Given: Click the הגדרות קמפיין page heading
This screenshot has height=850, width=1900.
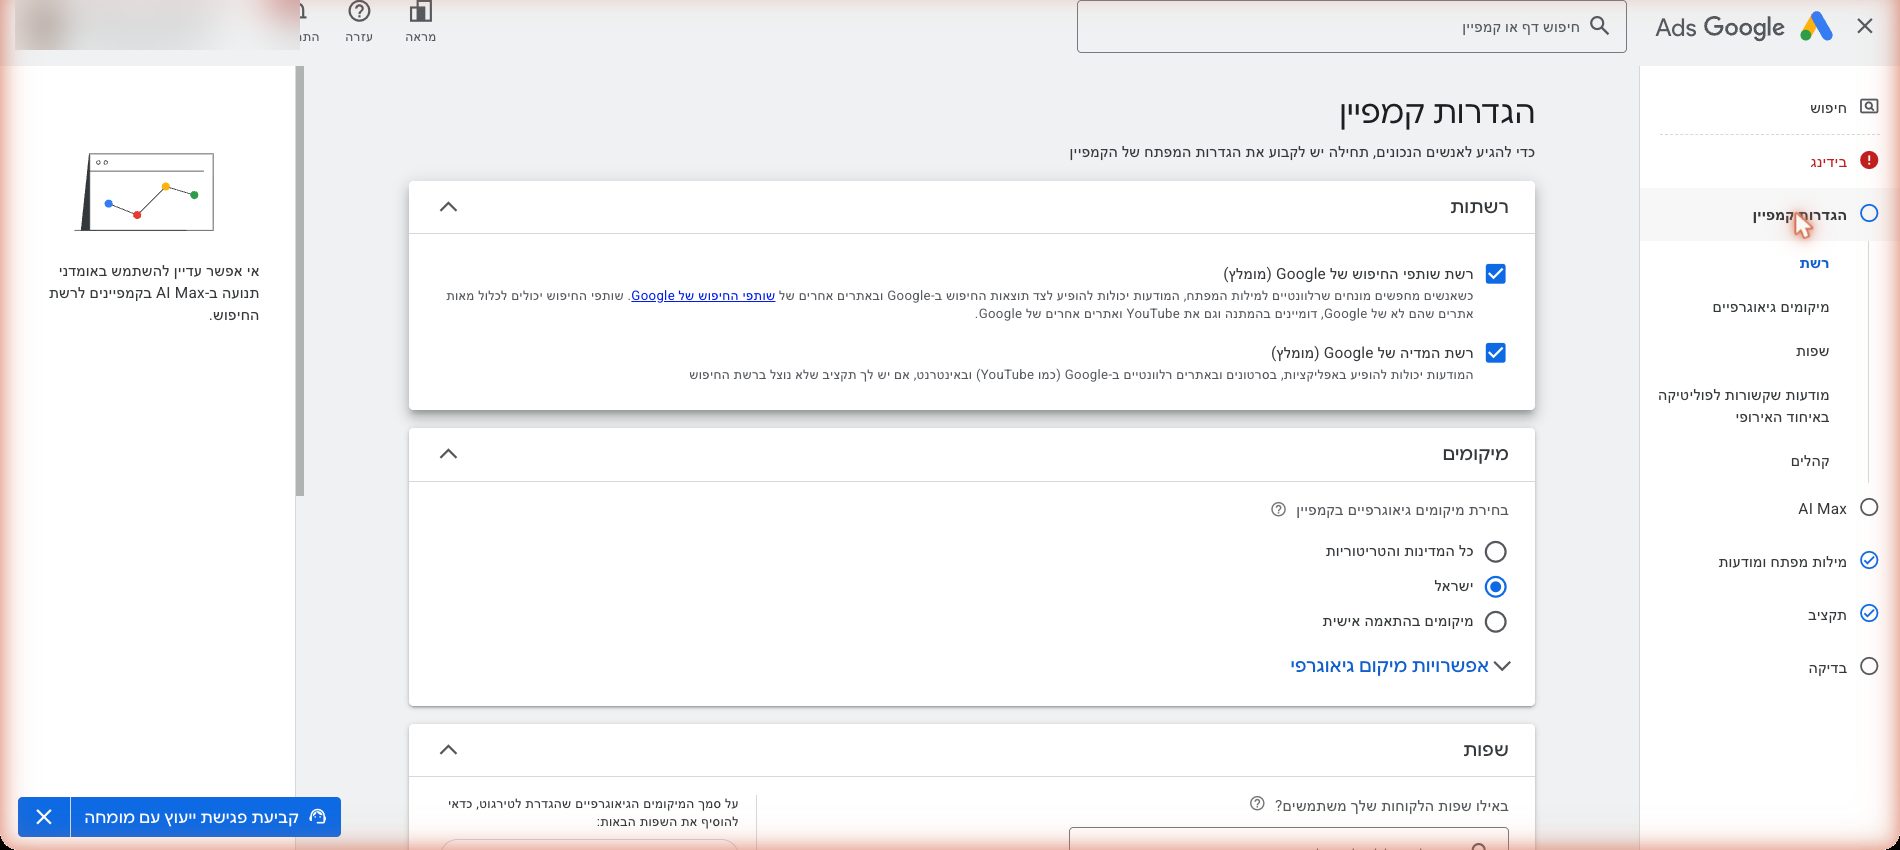Looking at the screenshot, I should 1437,112.
